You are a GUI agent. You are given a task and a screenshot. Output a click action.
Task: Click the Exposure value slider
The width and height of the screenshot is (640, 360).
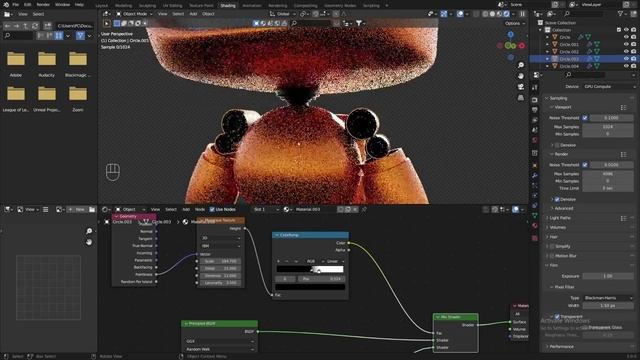[608, 276]
